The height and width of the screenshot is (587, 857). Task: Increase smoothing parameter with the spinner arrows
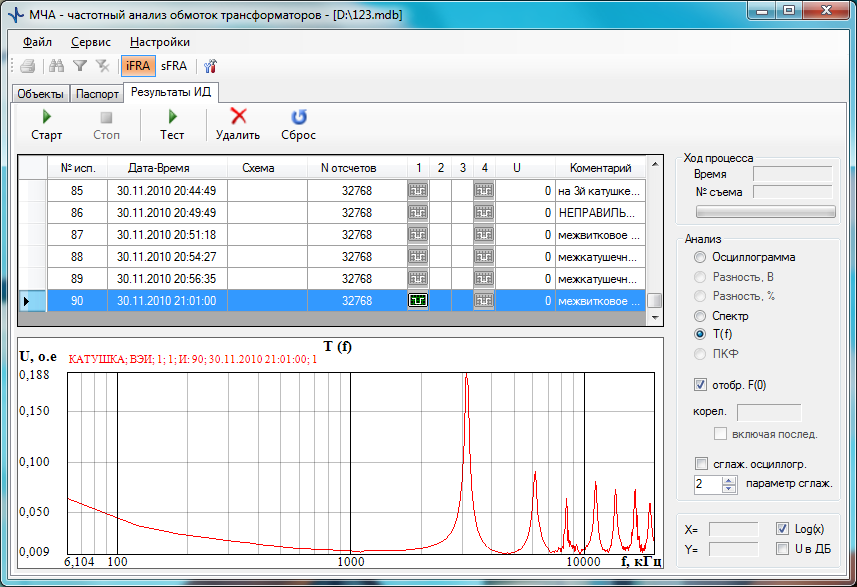point(731,480)
